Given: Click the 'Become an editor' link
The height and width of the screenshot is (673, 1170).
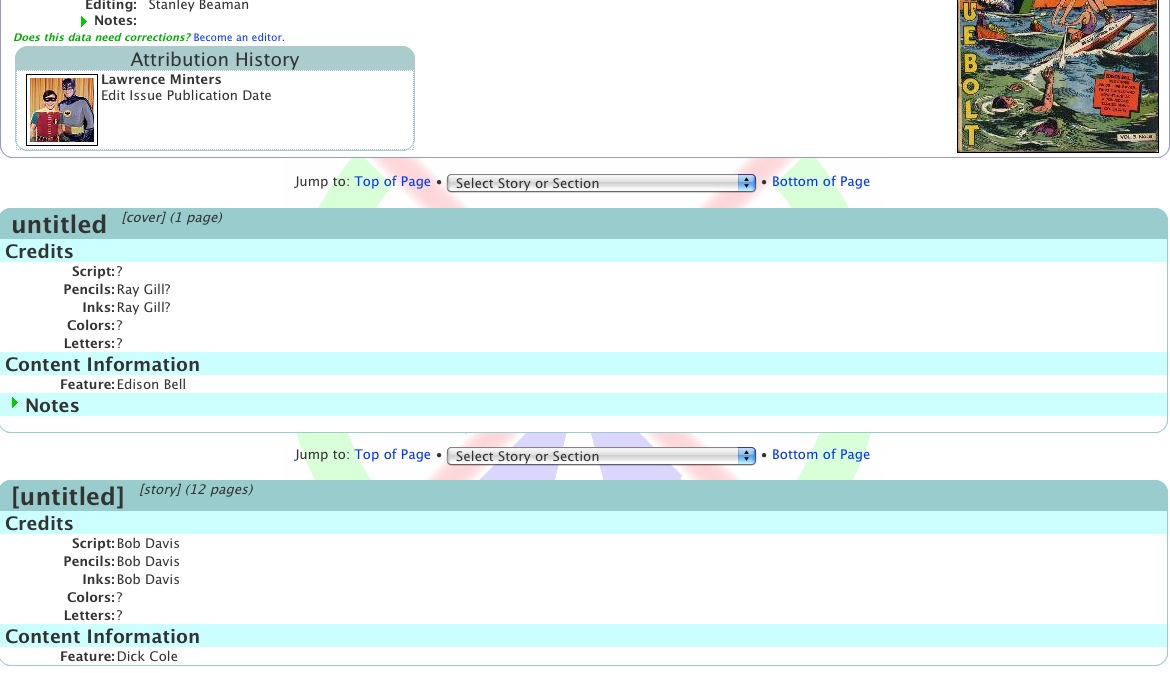Looking at the screenshot, I should 238,38.
